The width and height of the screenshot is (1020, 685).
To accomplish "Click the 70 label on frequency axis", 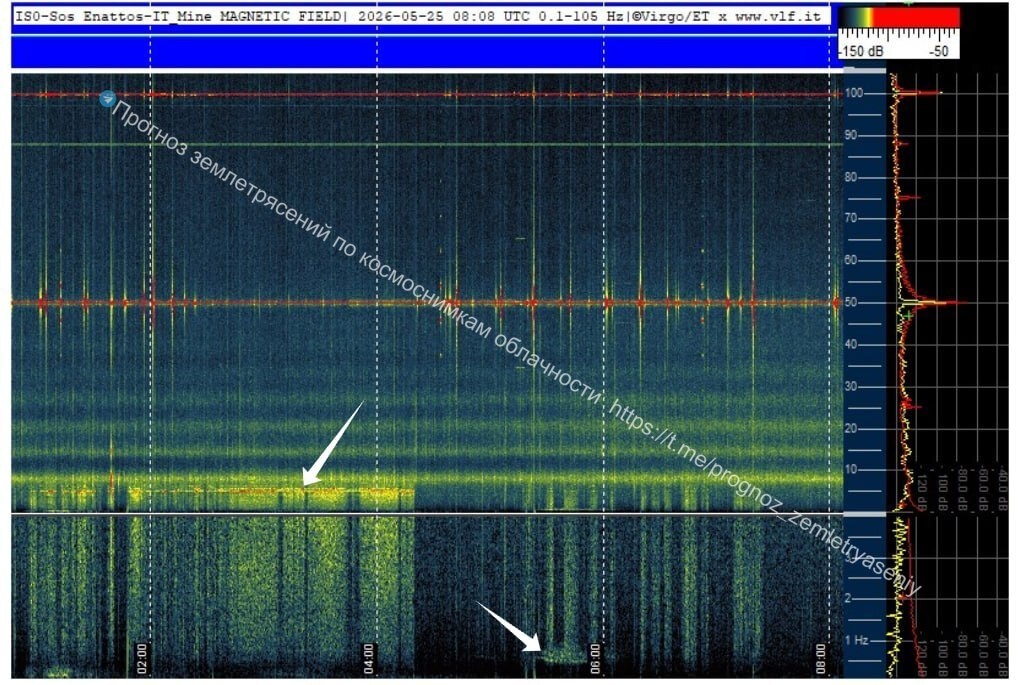I will pyautogui.click(x=851, y=219).
